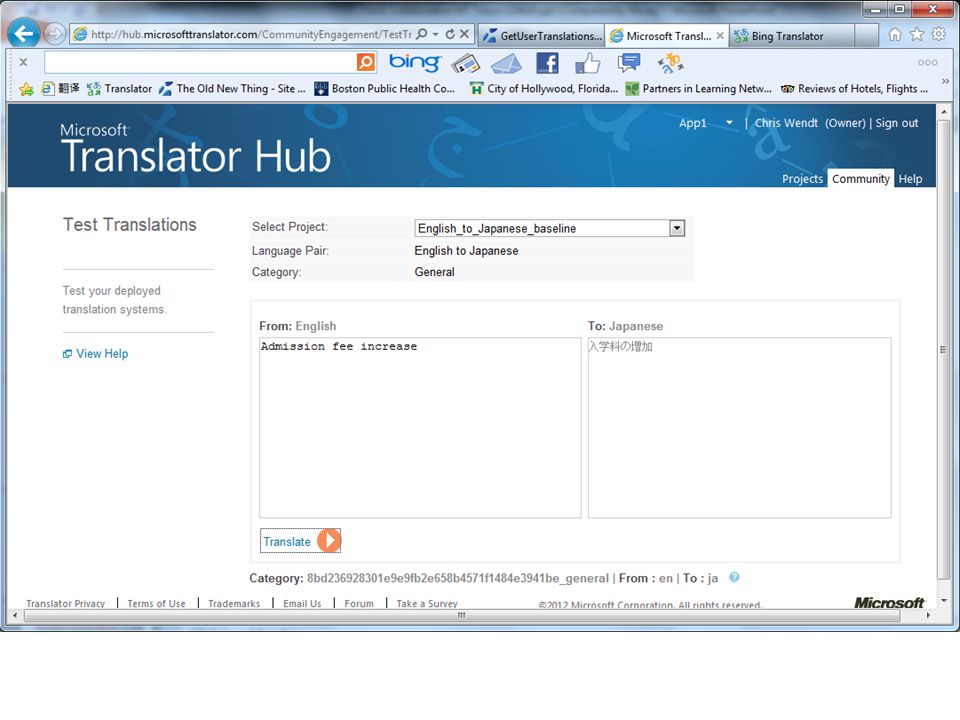Click the thumbs-up Like icon
960x720 pixels.
(587, 62)
